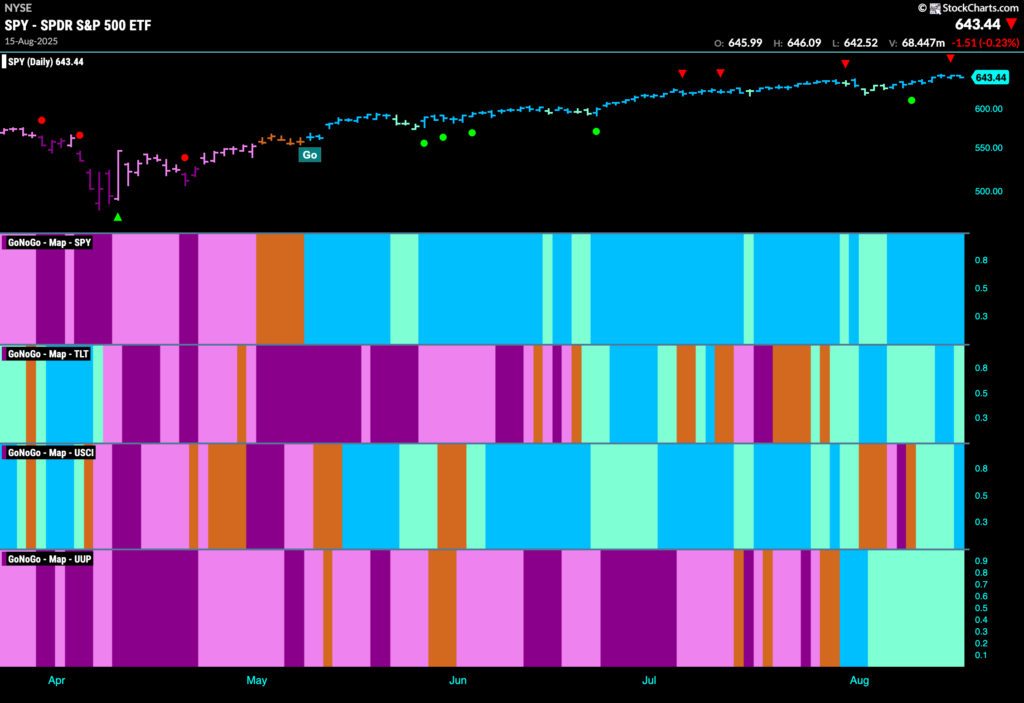Click the '15-Aug-2025' date text
The height and width of the screenshot is (703, 1024).
click(x=31, y=41)
